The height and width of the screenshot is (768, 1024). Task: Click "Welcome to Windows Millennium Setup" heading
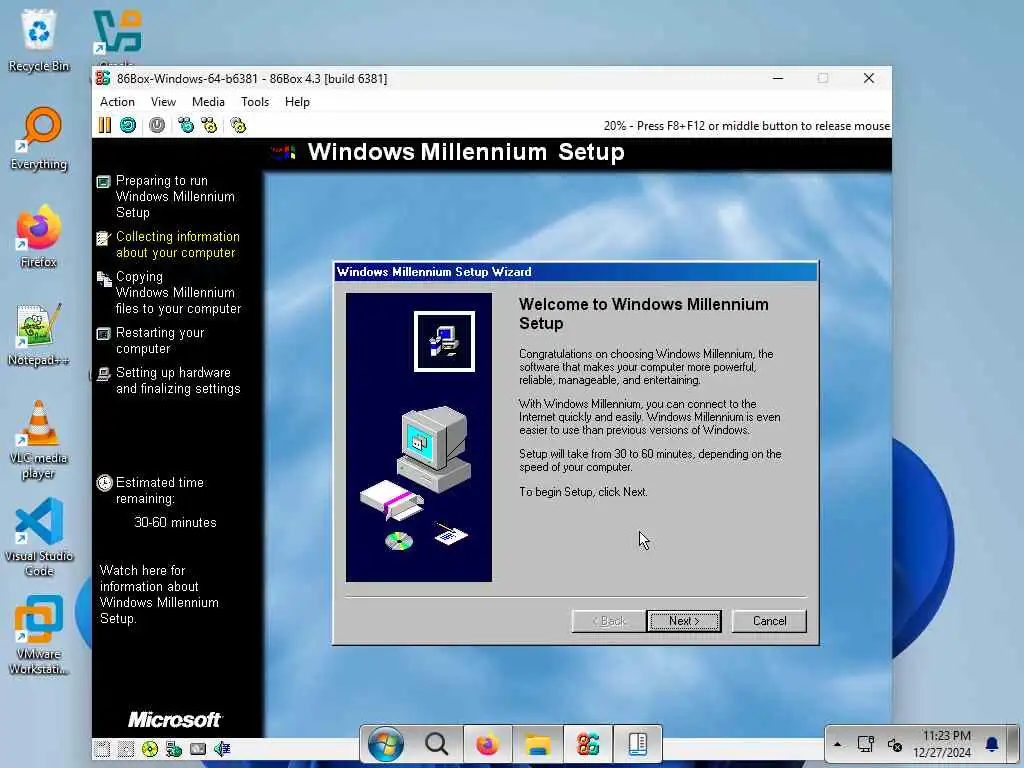(643, 313)
